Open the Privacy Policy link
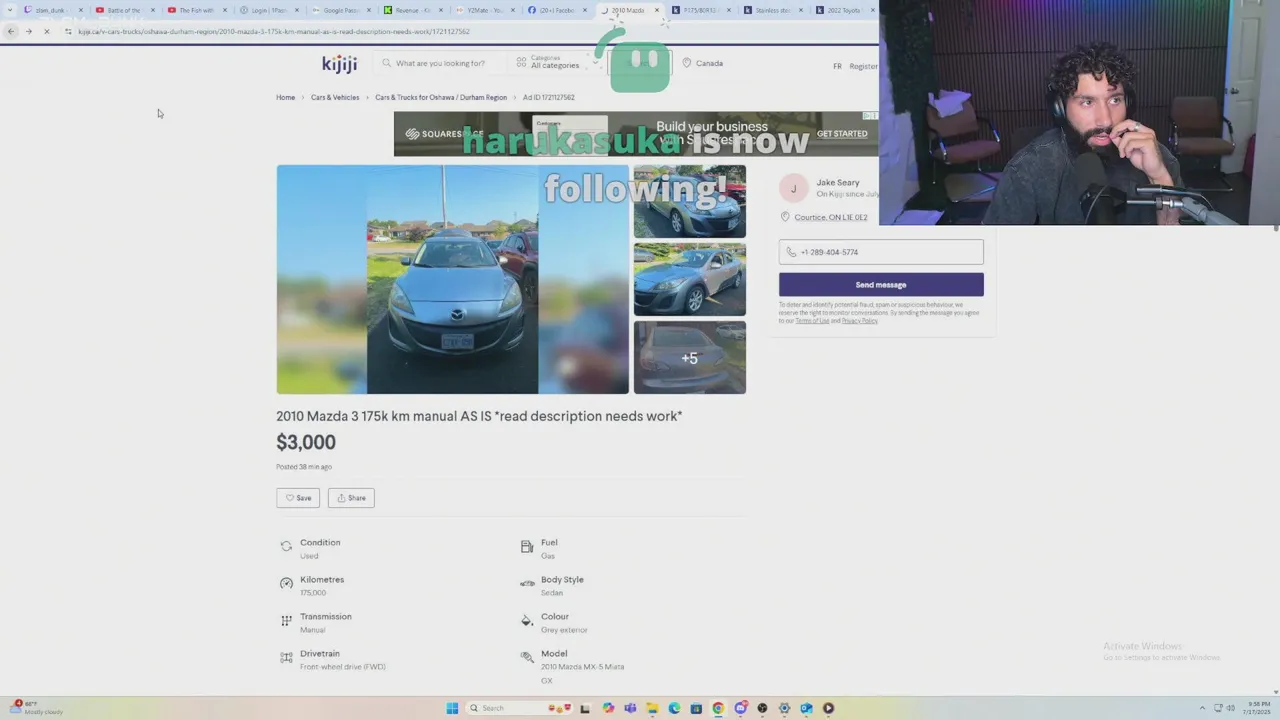The width and height of the screenshot is (1280, 720). click(860, 321)
